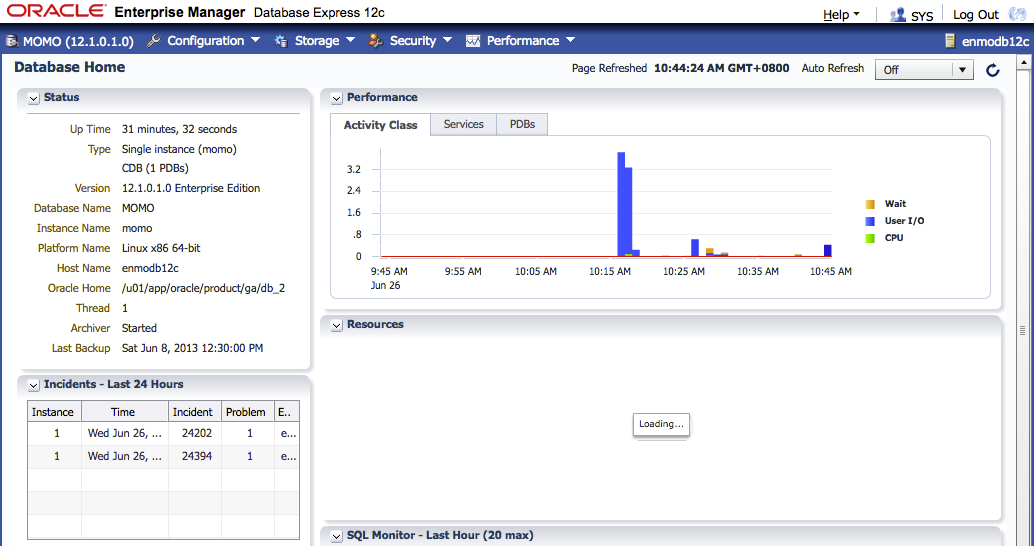Click the User I/O legend swatch
The width and height of the screenshot is (1034, 546).
[x=870, y=222]
